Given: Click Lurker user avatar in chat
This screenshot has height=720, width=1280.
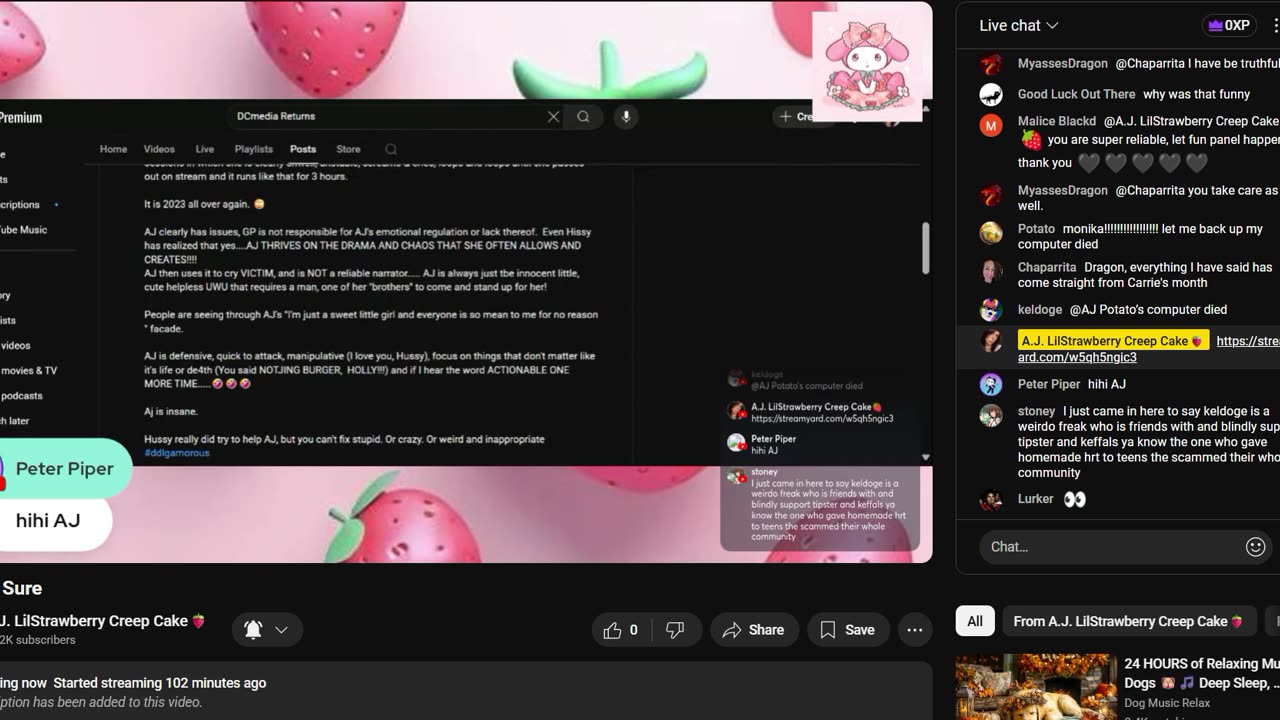Looking at the screenshot, I should tap(991, 499).
